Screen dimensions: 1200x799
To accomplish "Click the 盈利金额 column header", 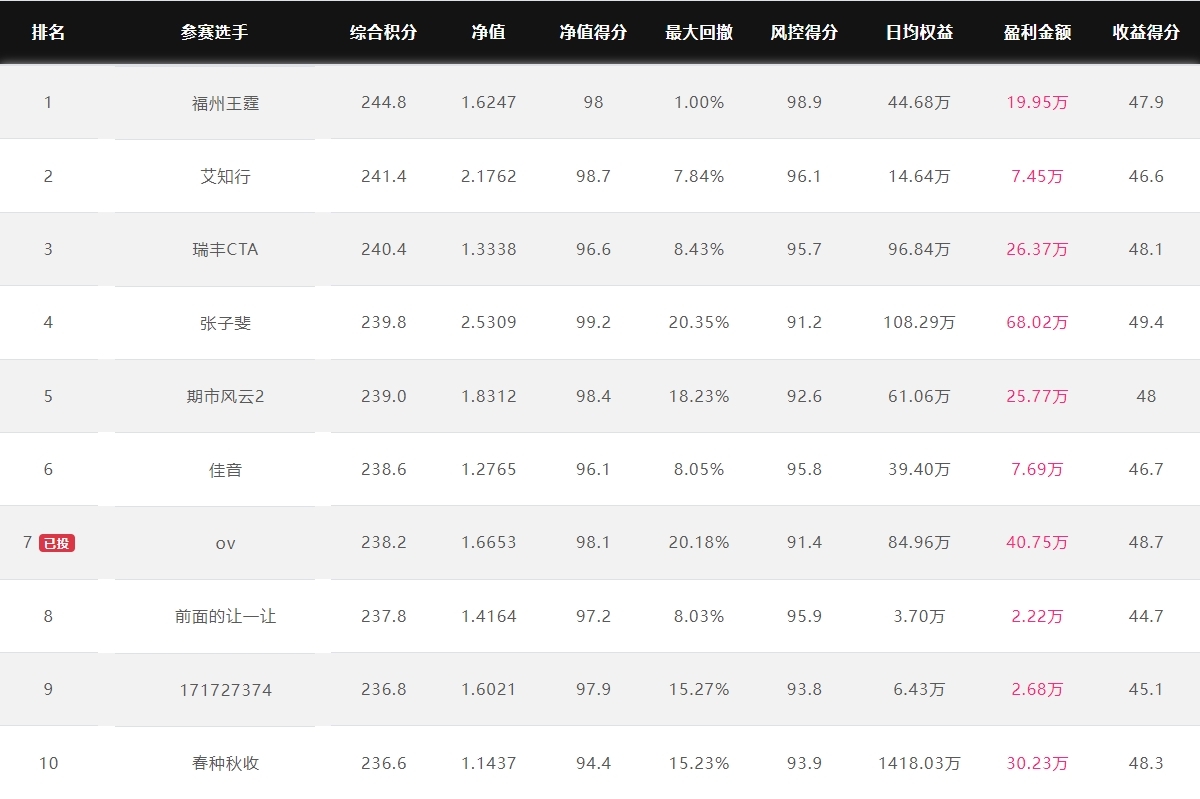I will click(x=1037, y=32).
